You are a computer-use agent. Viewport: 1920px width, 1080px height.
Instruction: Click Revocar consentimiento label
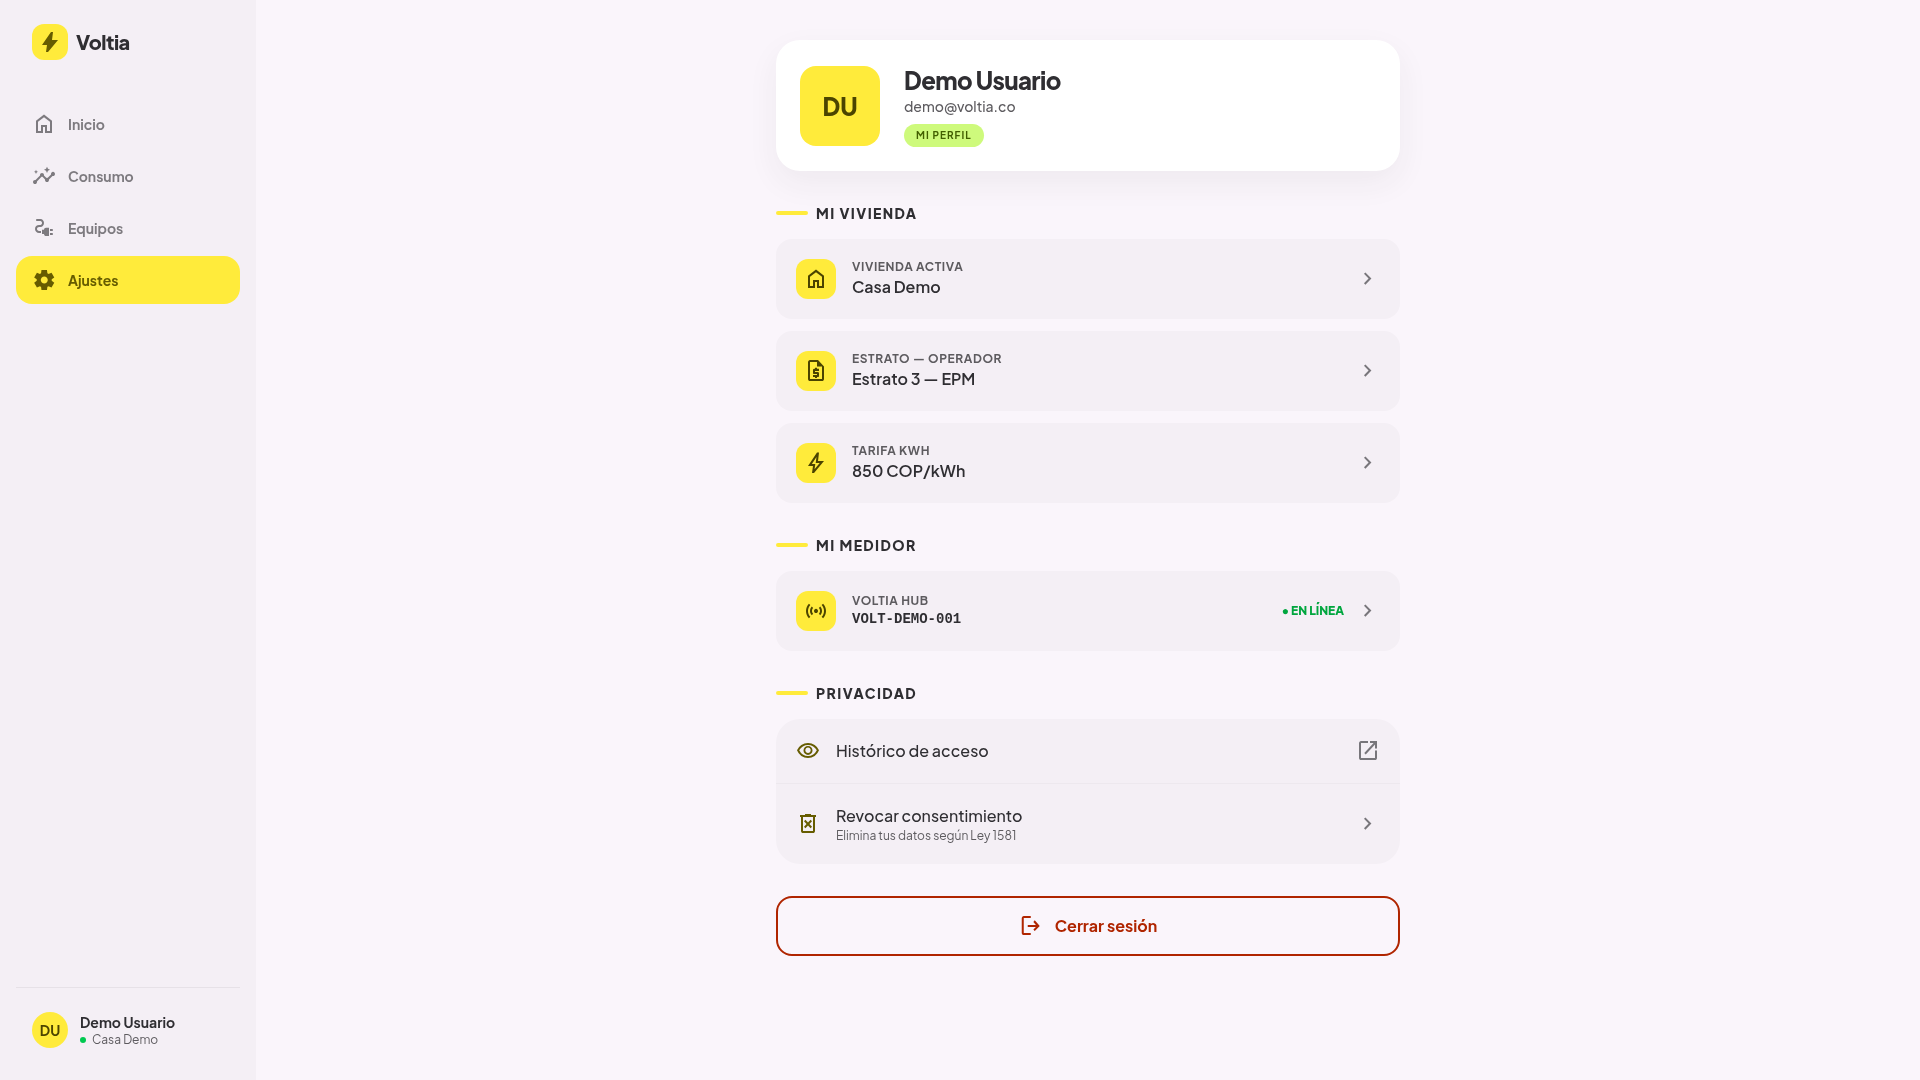[x=929, y=816]
